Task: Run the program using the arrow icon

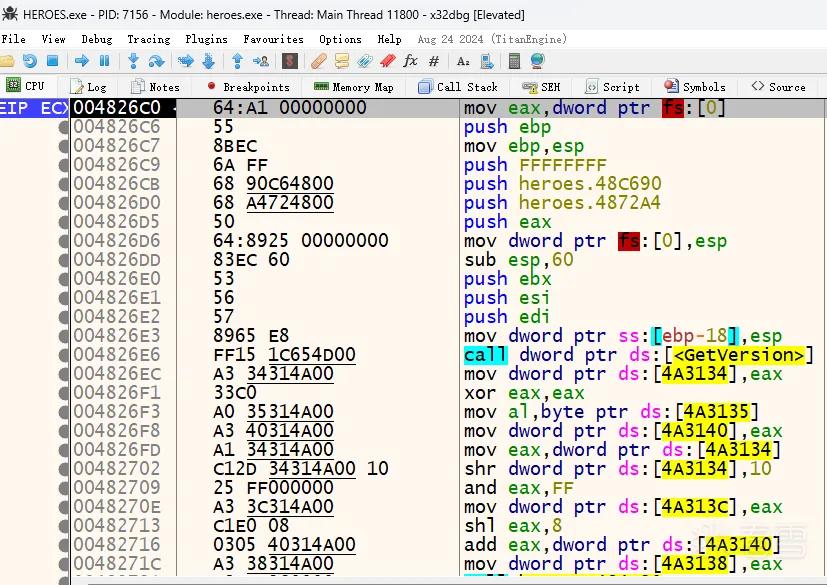Action: [x=82, y=61]
